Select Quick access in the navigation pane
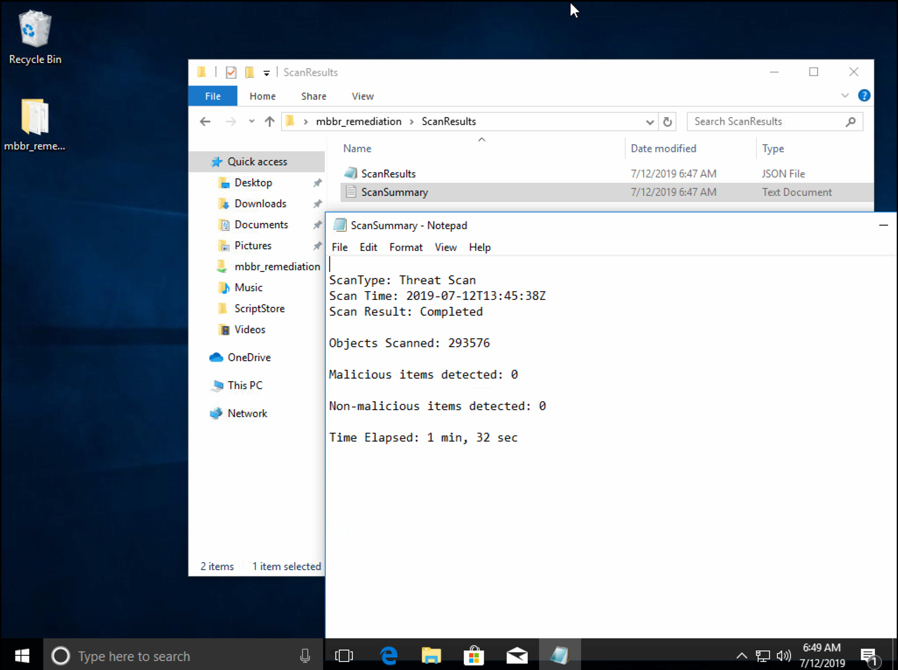 257,161
